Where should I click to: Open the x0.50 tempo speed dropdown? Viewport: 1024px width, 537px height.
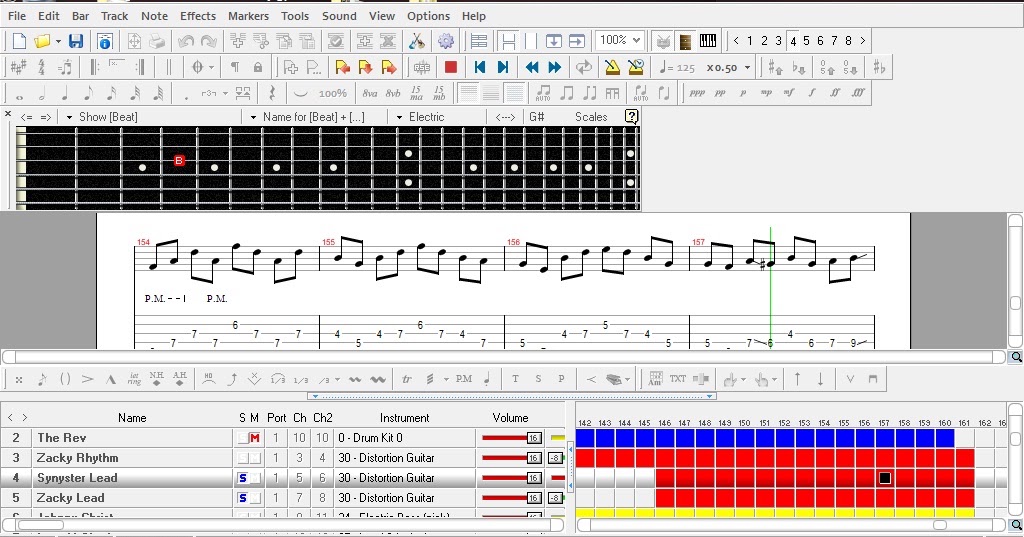[x=748, y=67]
